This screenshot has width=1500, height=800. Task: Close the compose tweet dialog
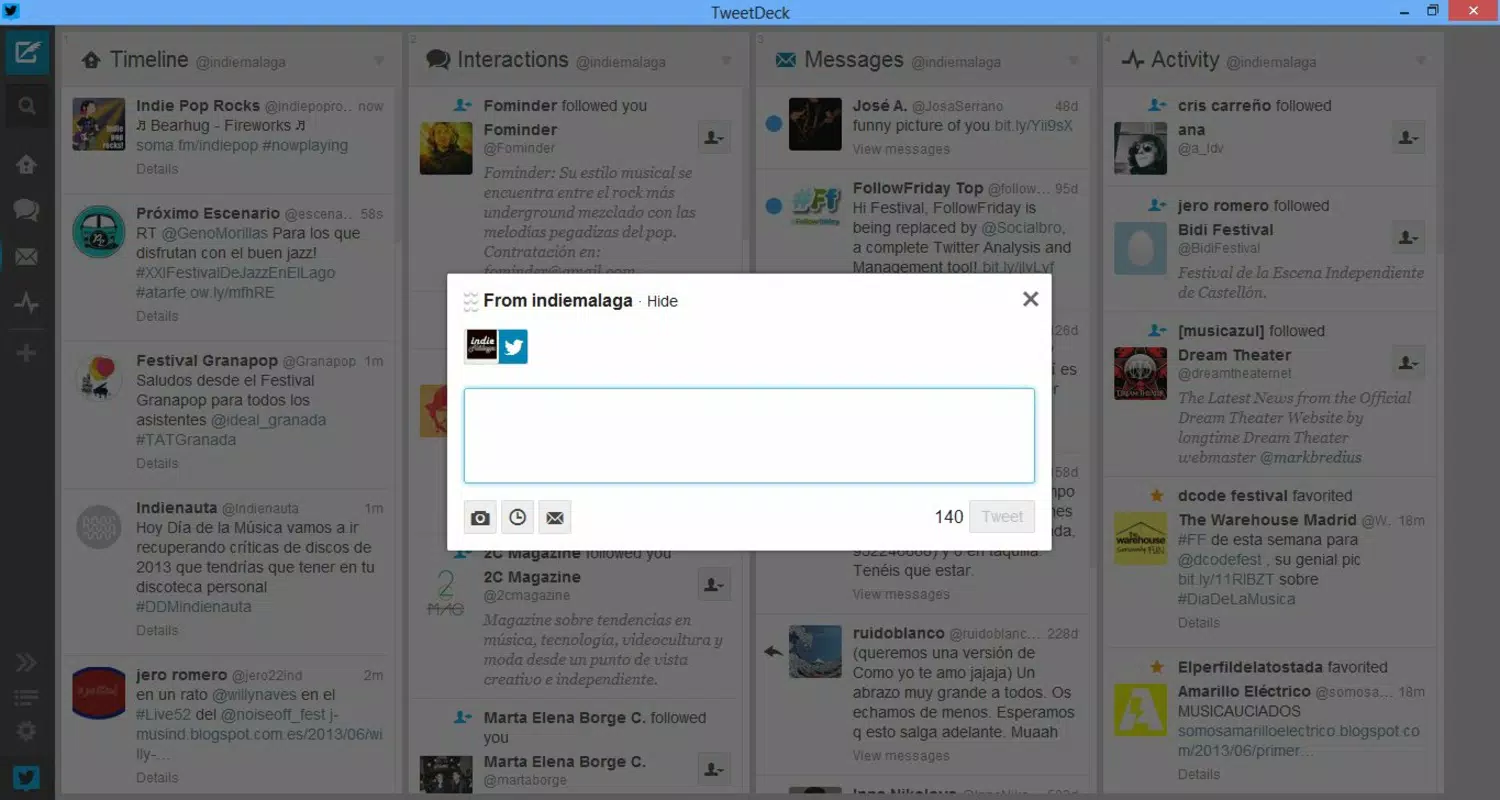[1031, 299]
